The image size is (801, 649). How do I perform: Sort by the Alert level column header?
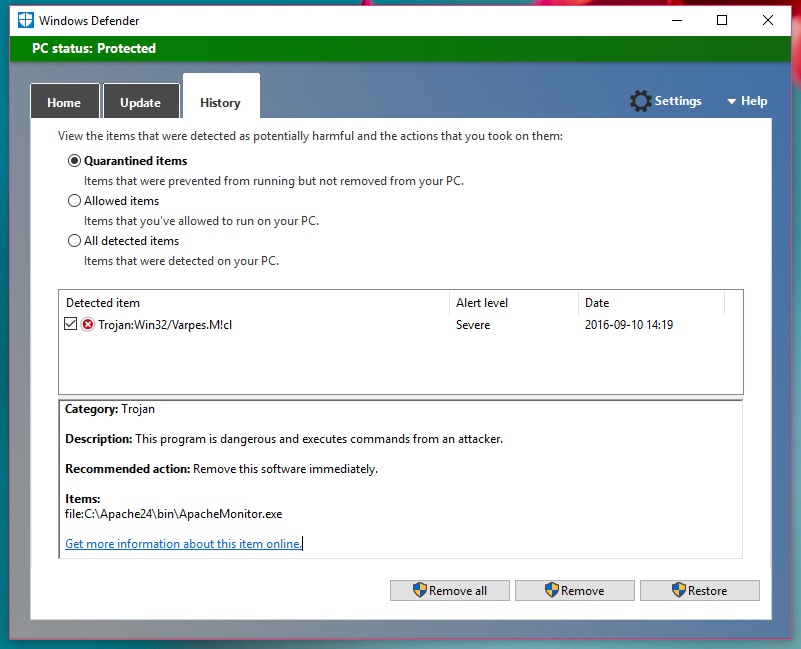pos(514,303)
